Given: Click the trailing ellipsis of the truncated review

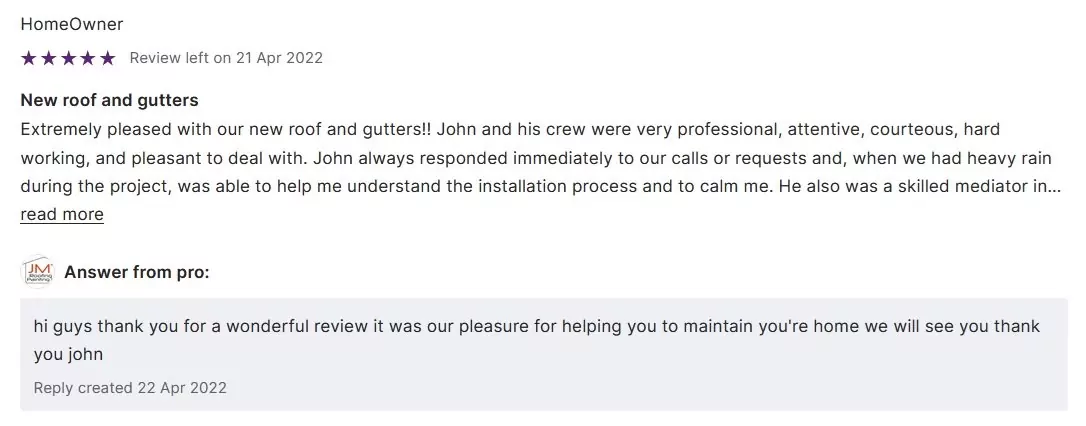Looking at the screenshot, I should coord(1054,186).
